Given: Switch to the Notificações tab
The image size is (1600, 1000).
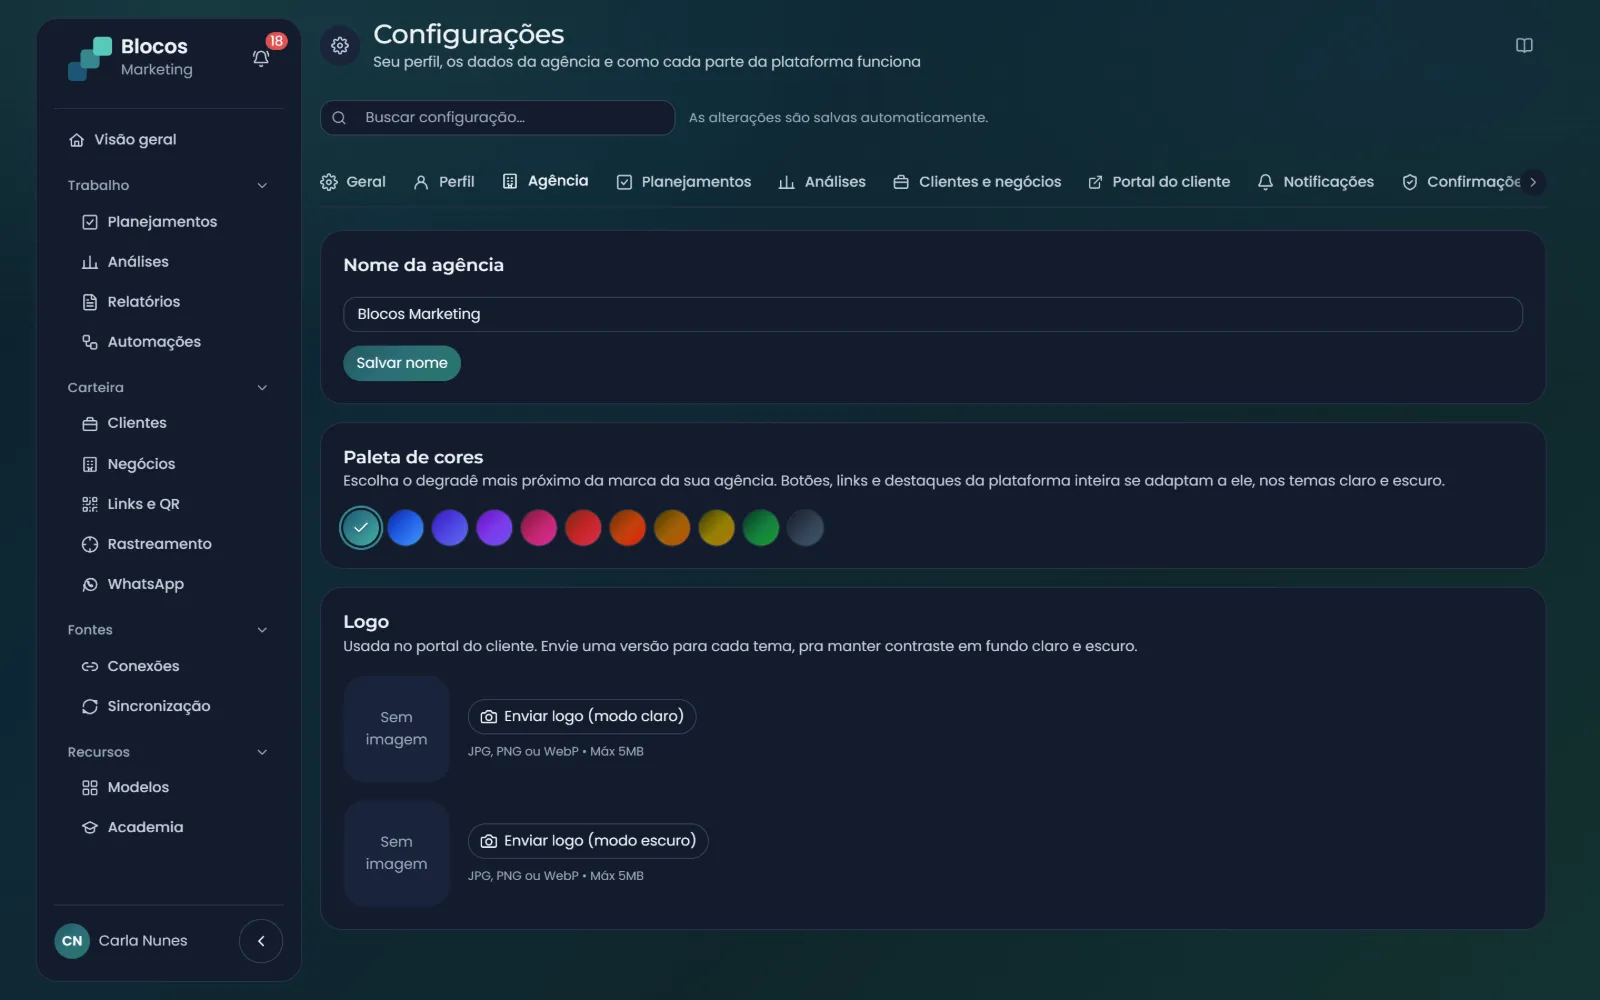Looking at the screenshot, I should [x=1316, y=182].
